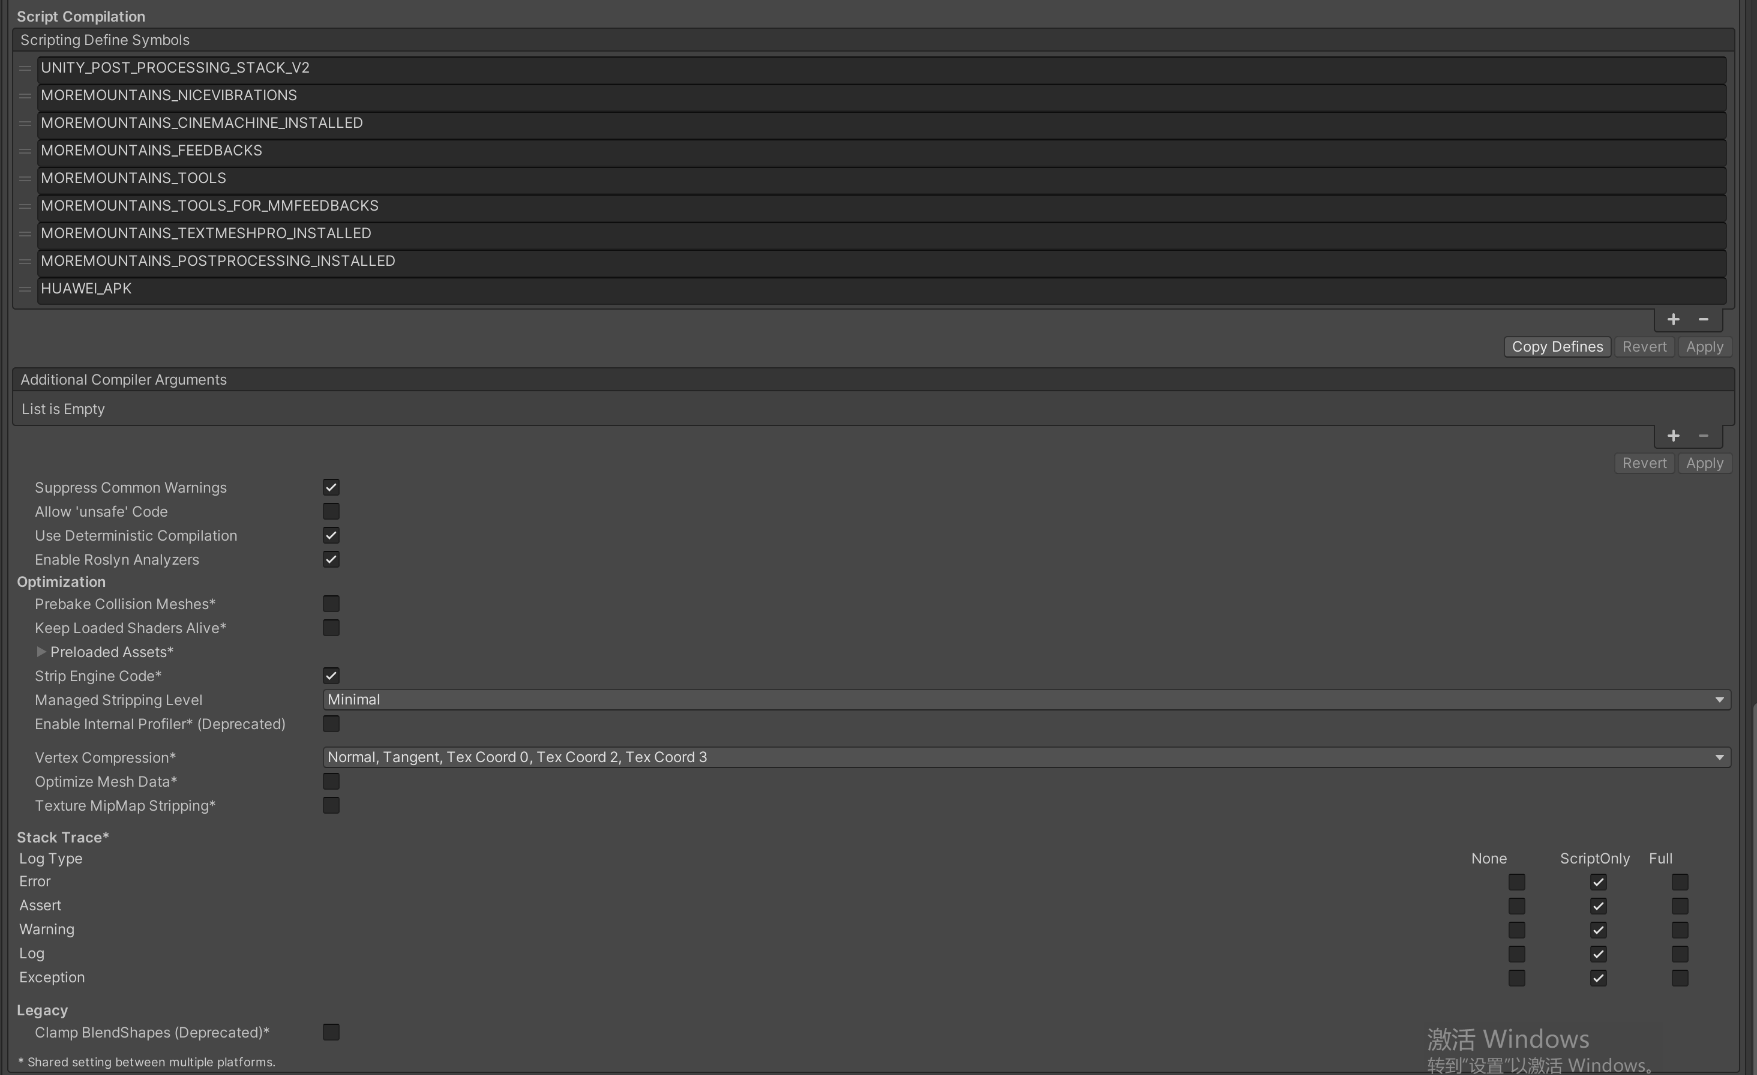Apply the scripting define symbol changes
The image size is (1757, 1075).
click(x=1704, y=346)
